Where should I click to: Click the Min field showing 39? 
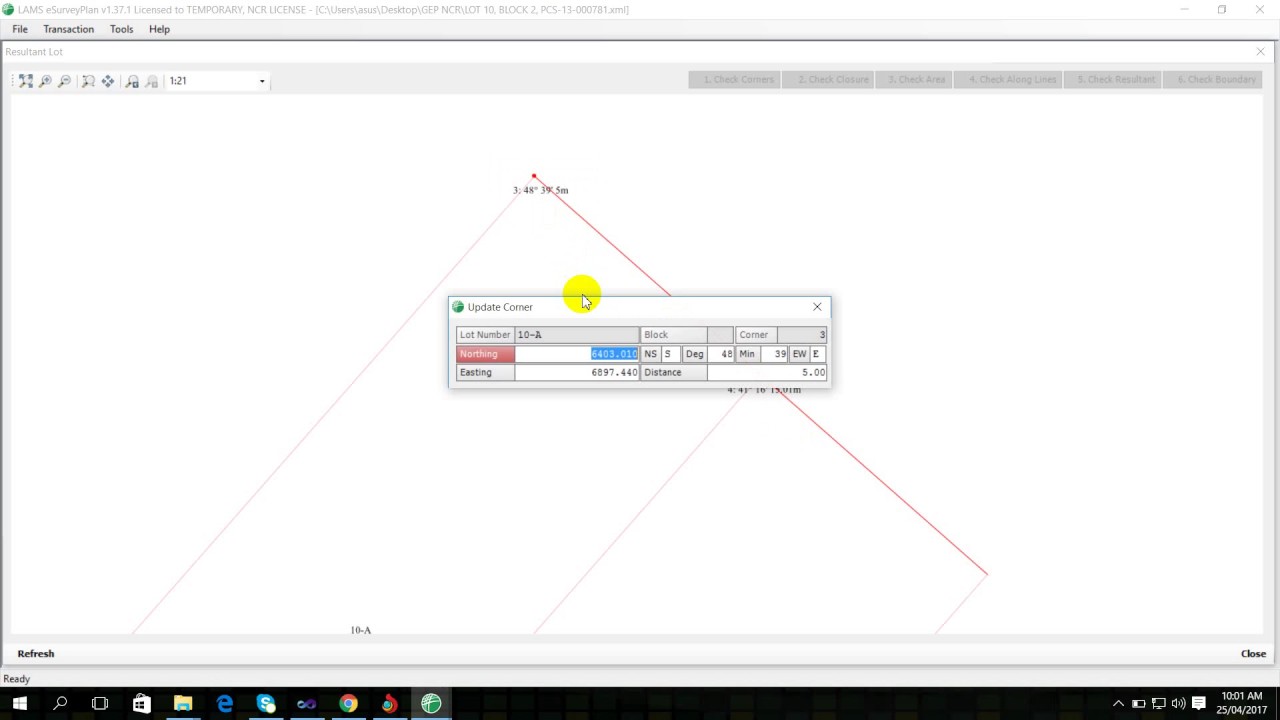tap(773, 354)
